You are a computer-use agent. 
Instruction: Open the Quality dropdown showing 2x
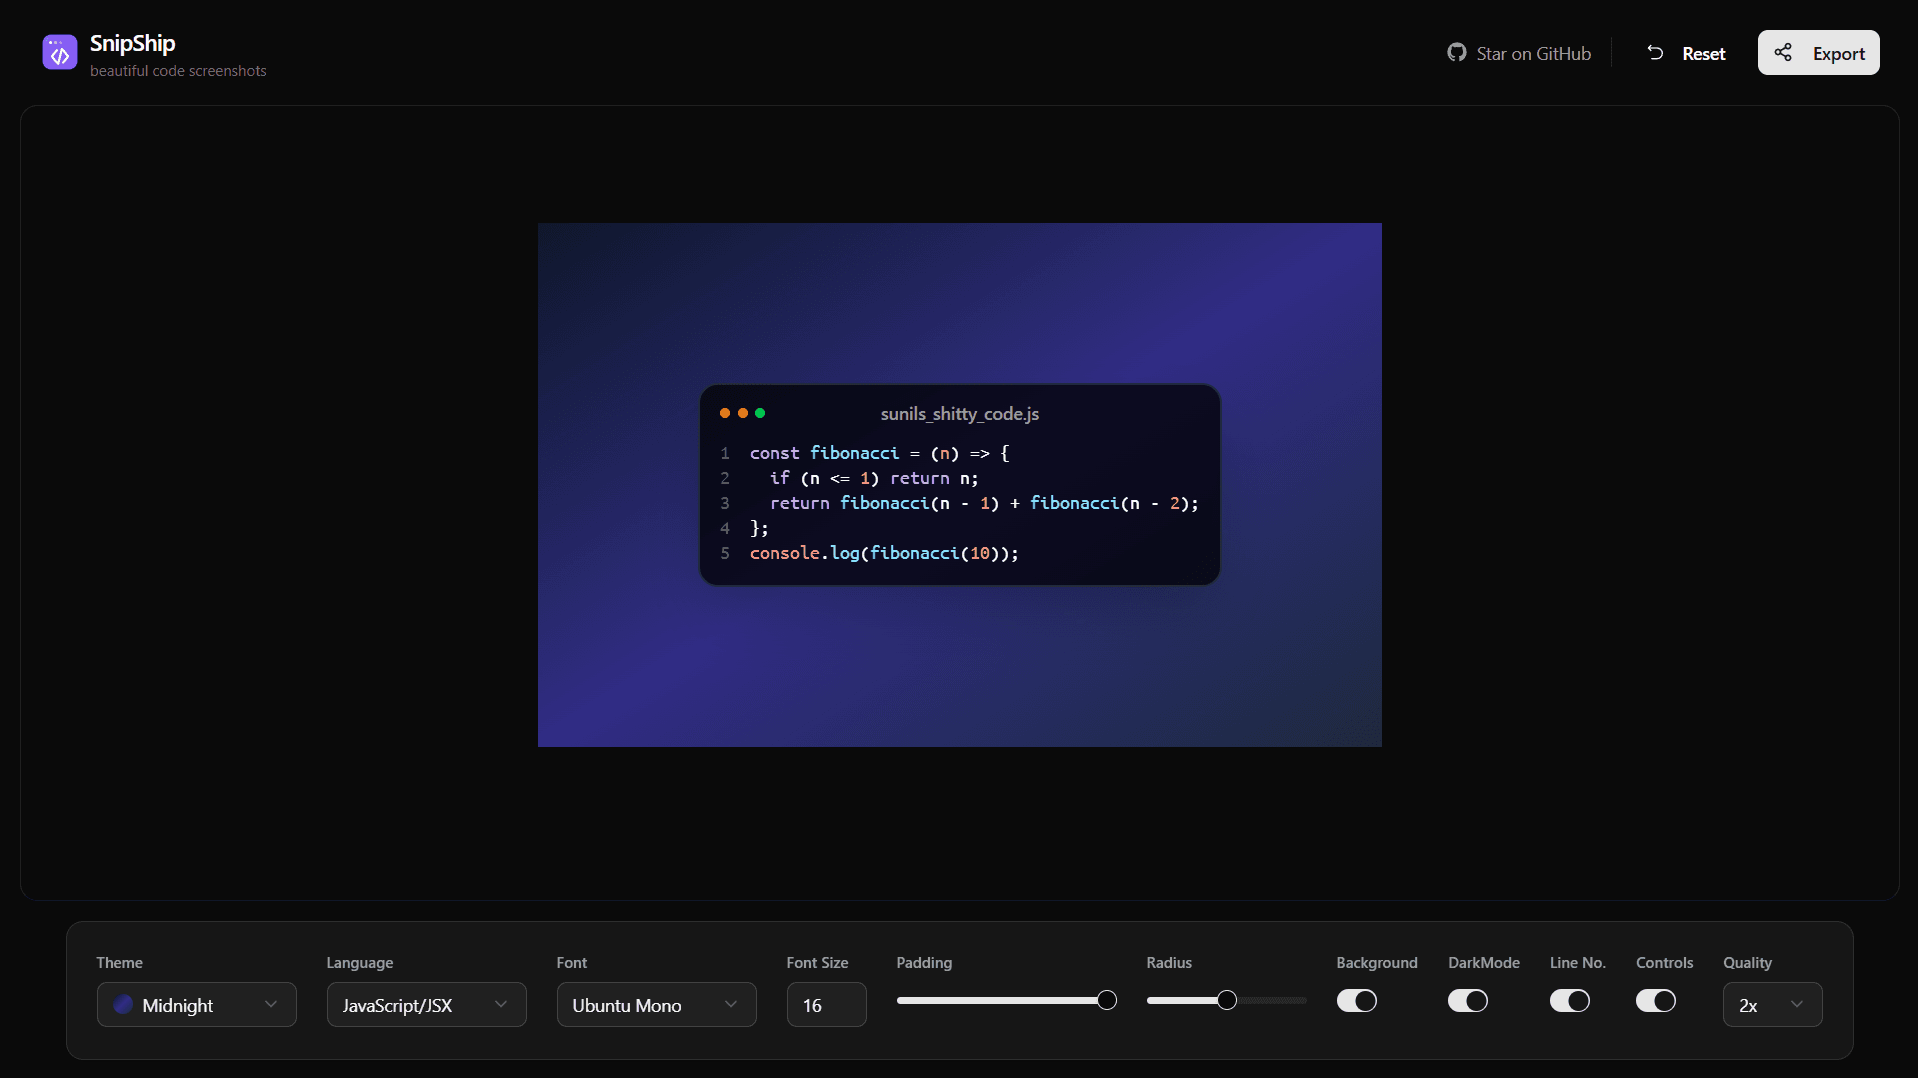pos(1773,1005)
